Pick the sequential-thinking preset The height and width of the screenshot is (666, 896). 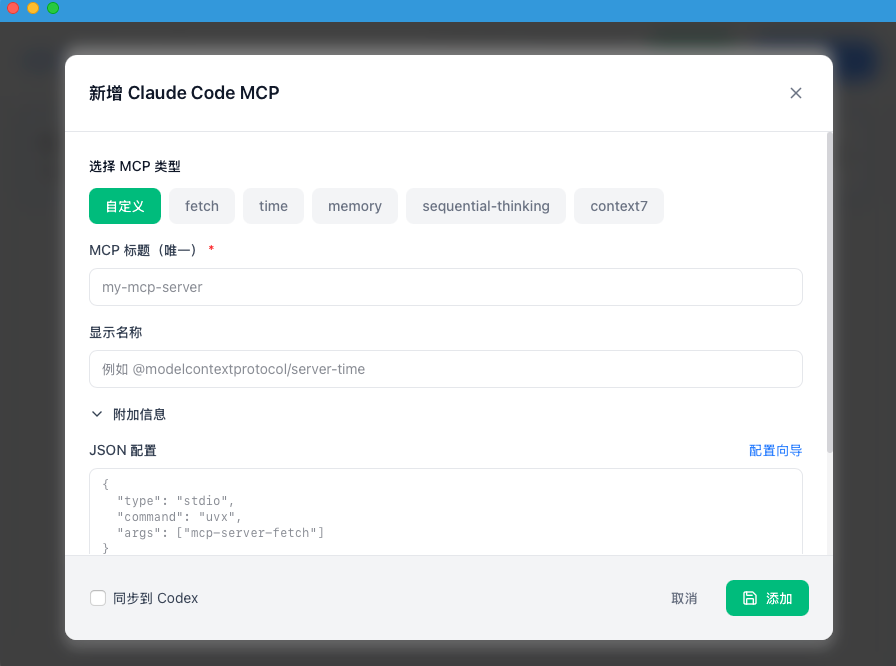pyautogui.click(x=486, y=206)
